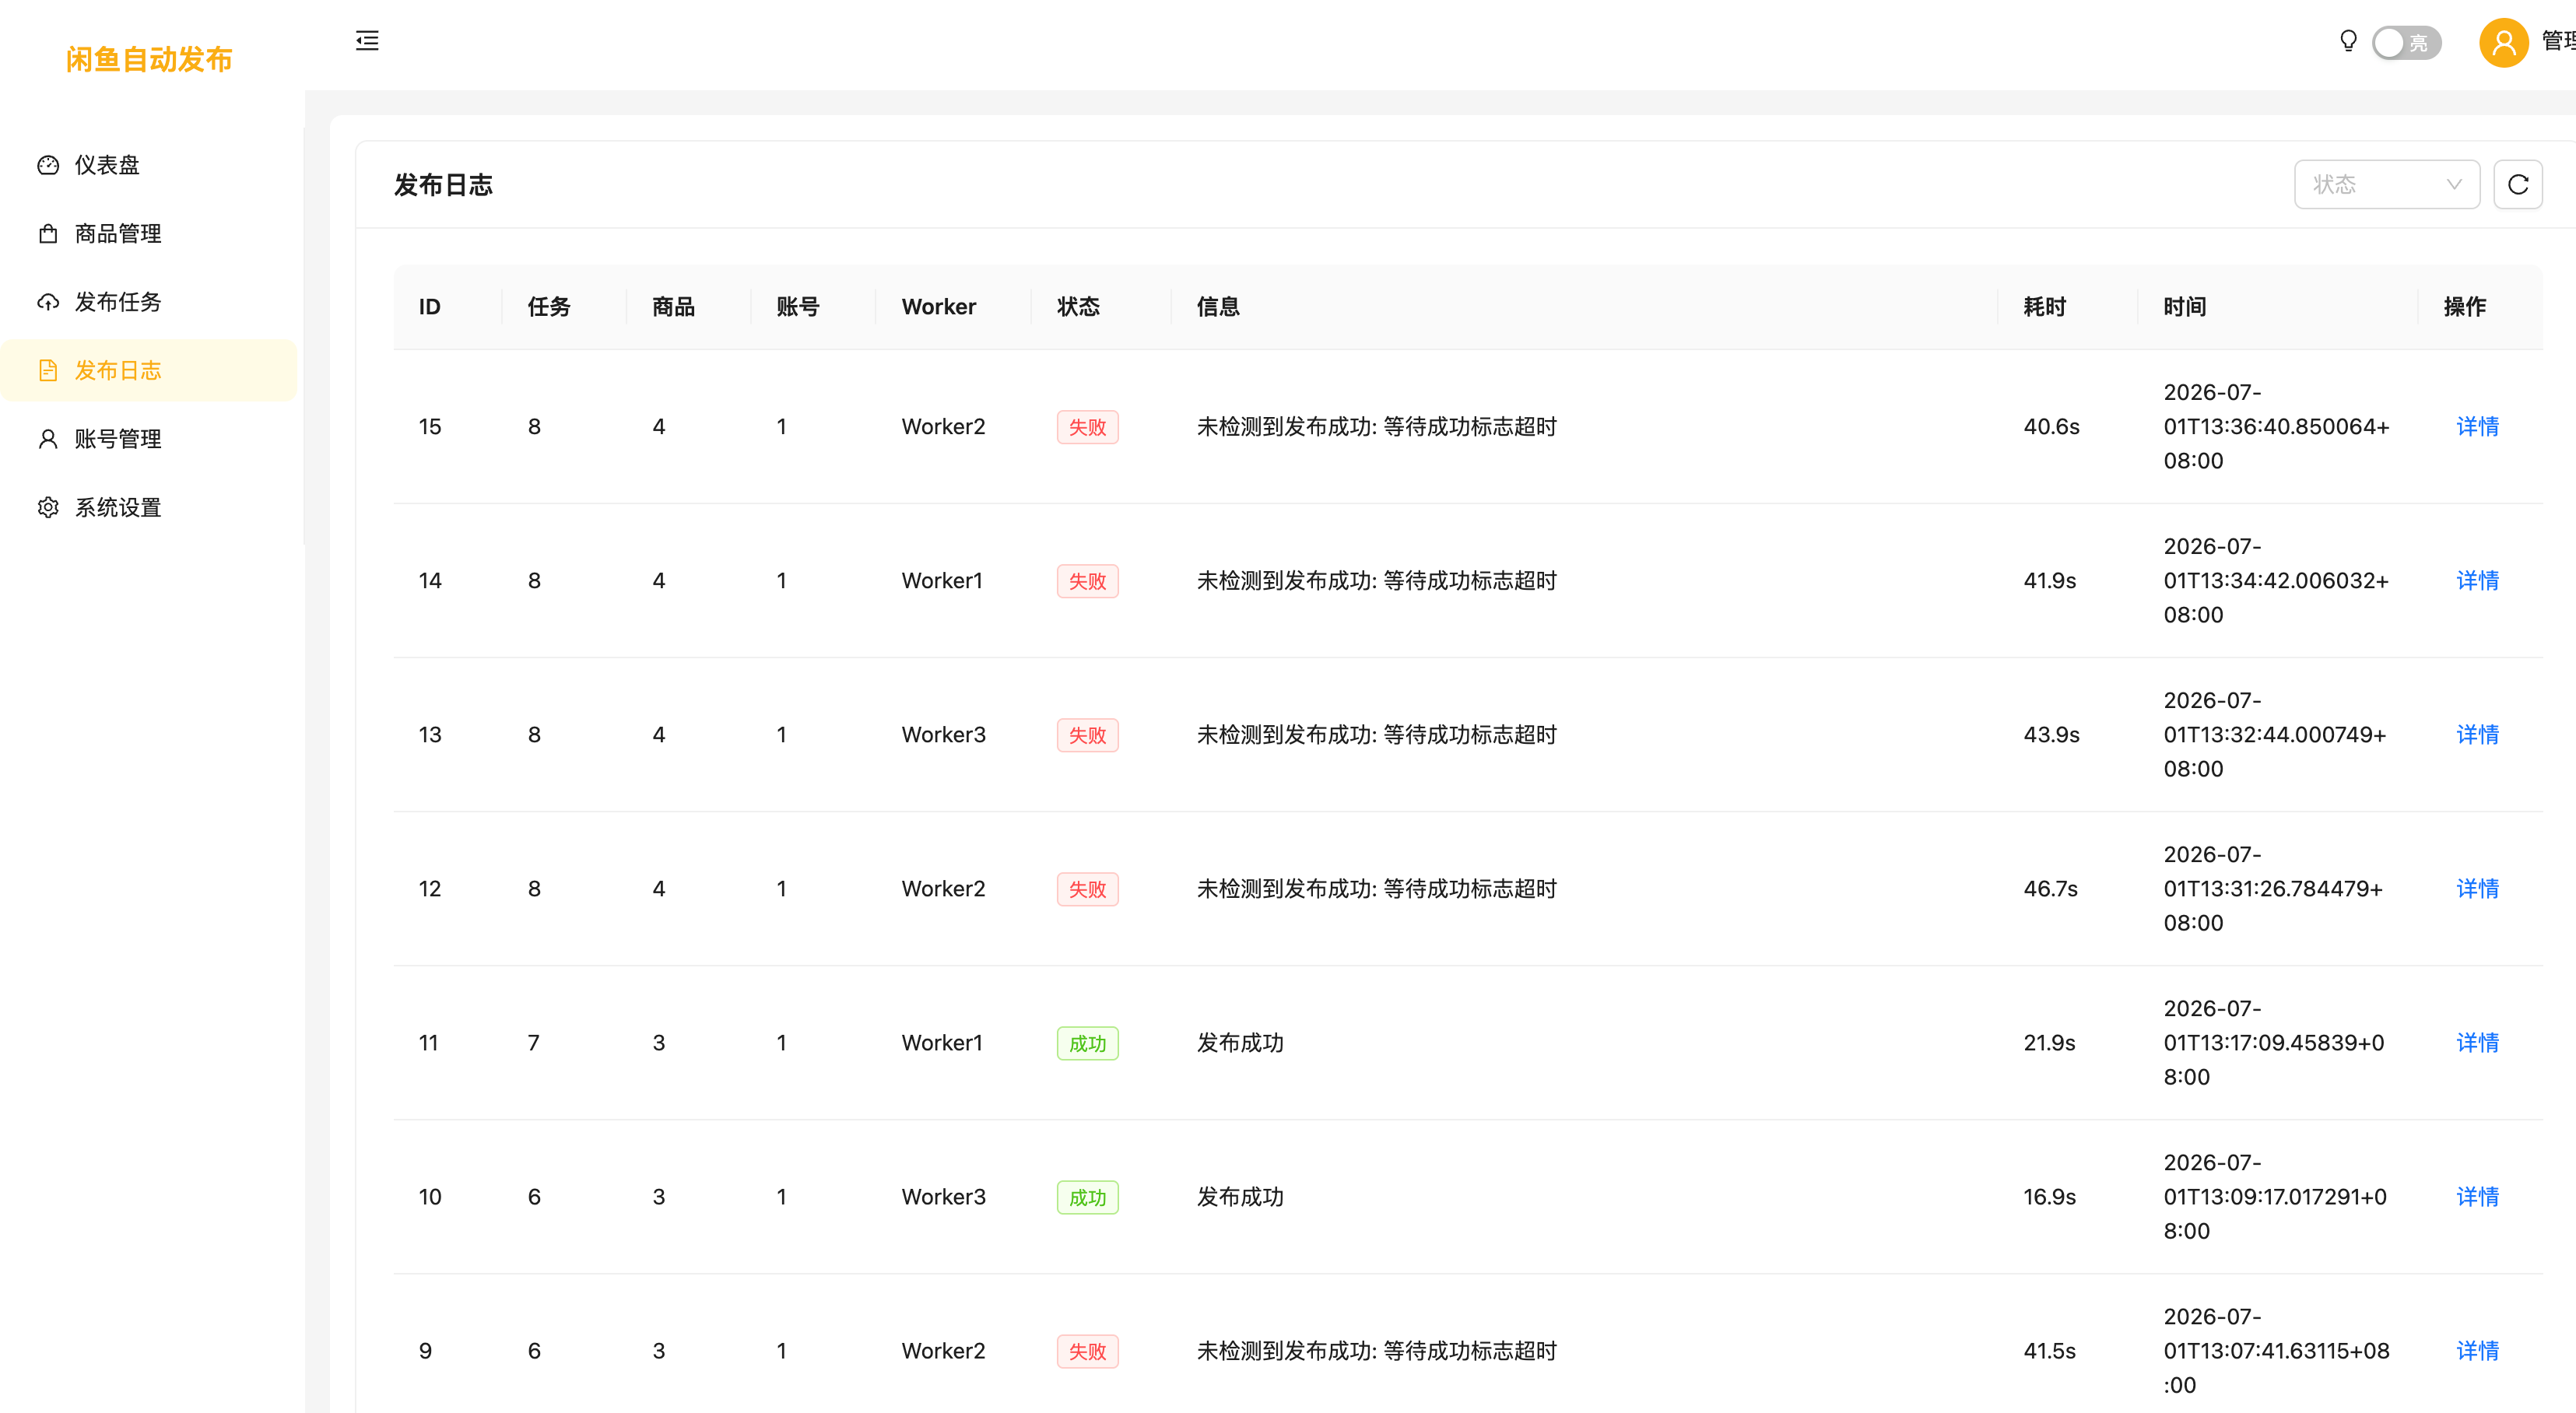Click the 失败 tag in row 9

(x=1087, y=1351)
